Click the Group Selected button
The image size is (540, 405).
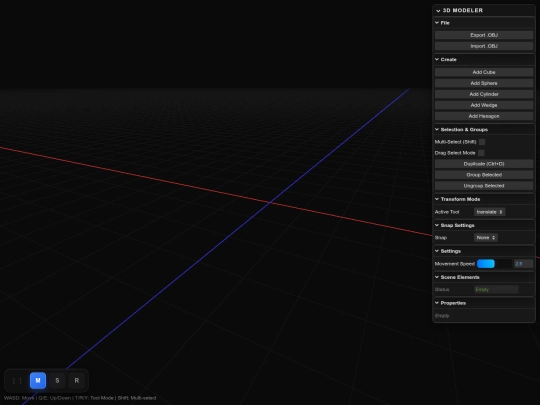tap(484, 175)
